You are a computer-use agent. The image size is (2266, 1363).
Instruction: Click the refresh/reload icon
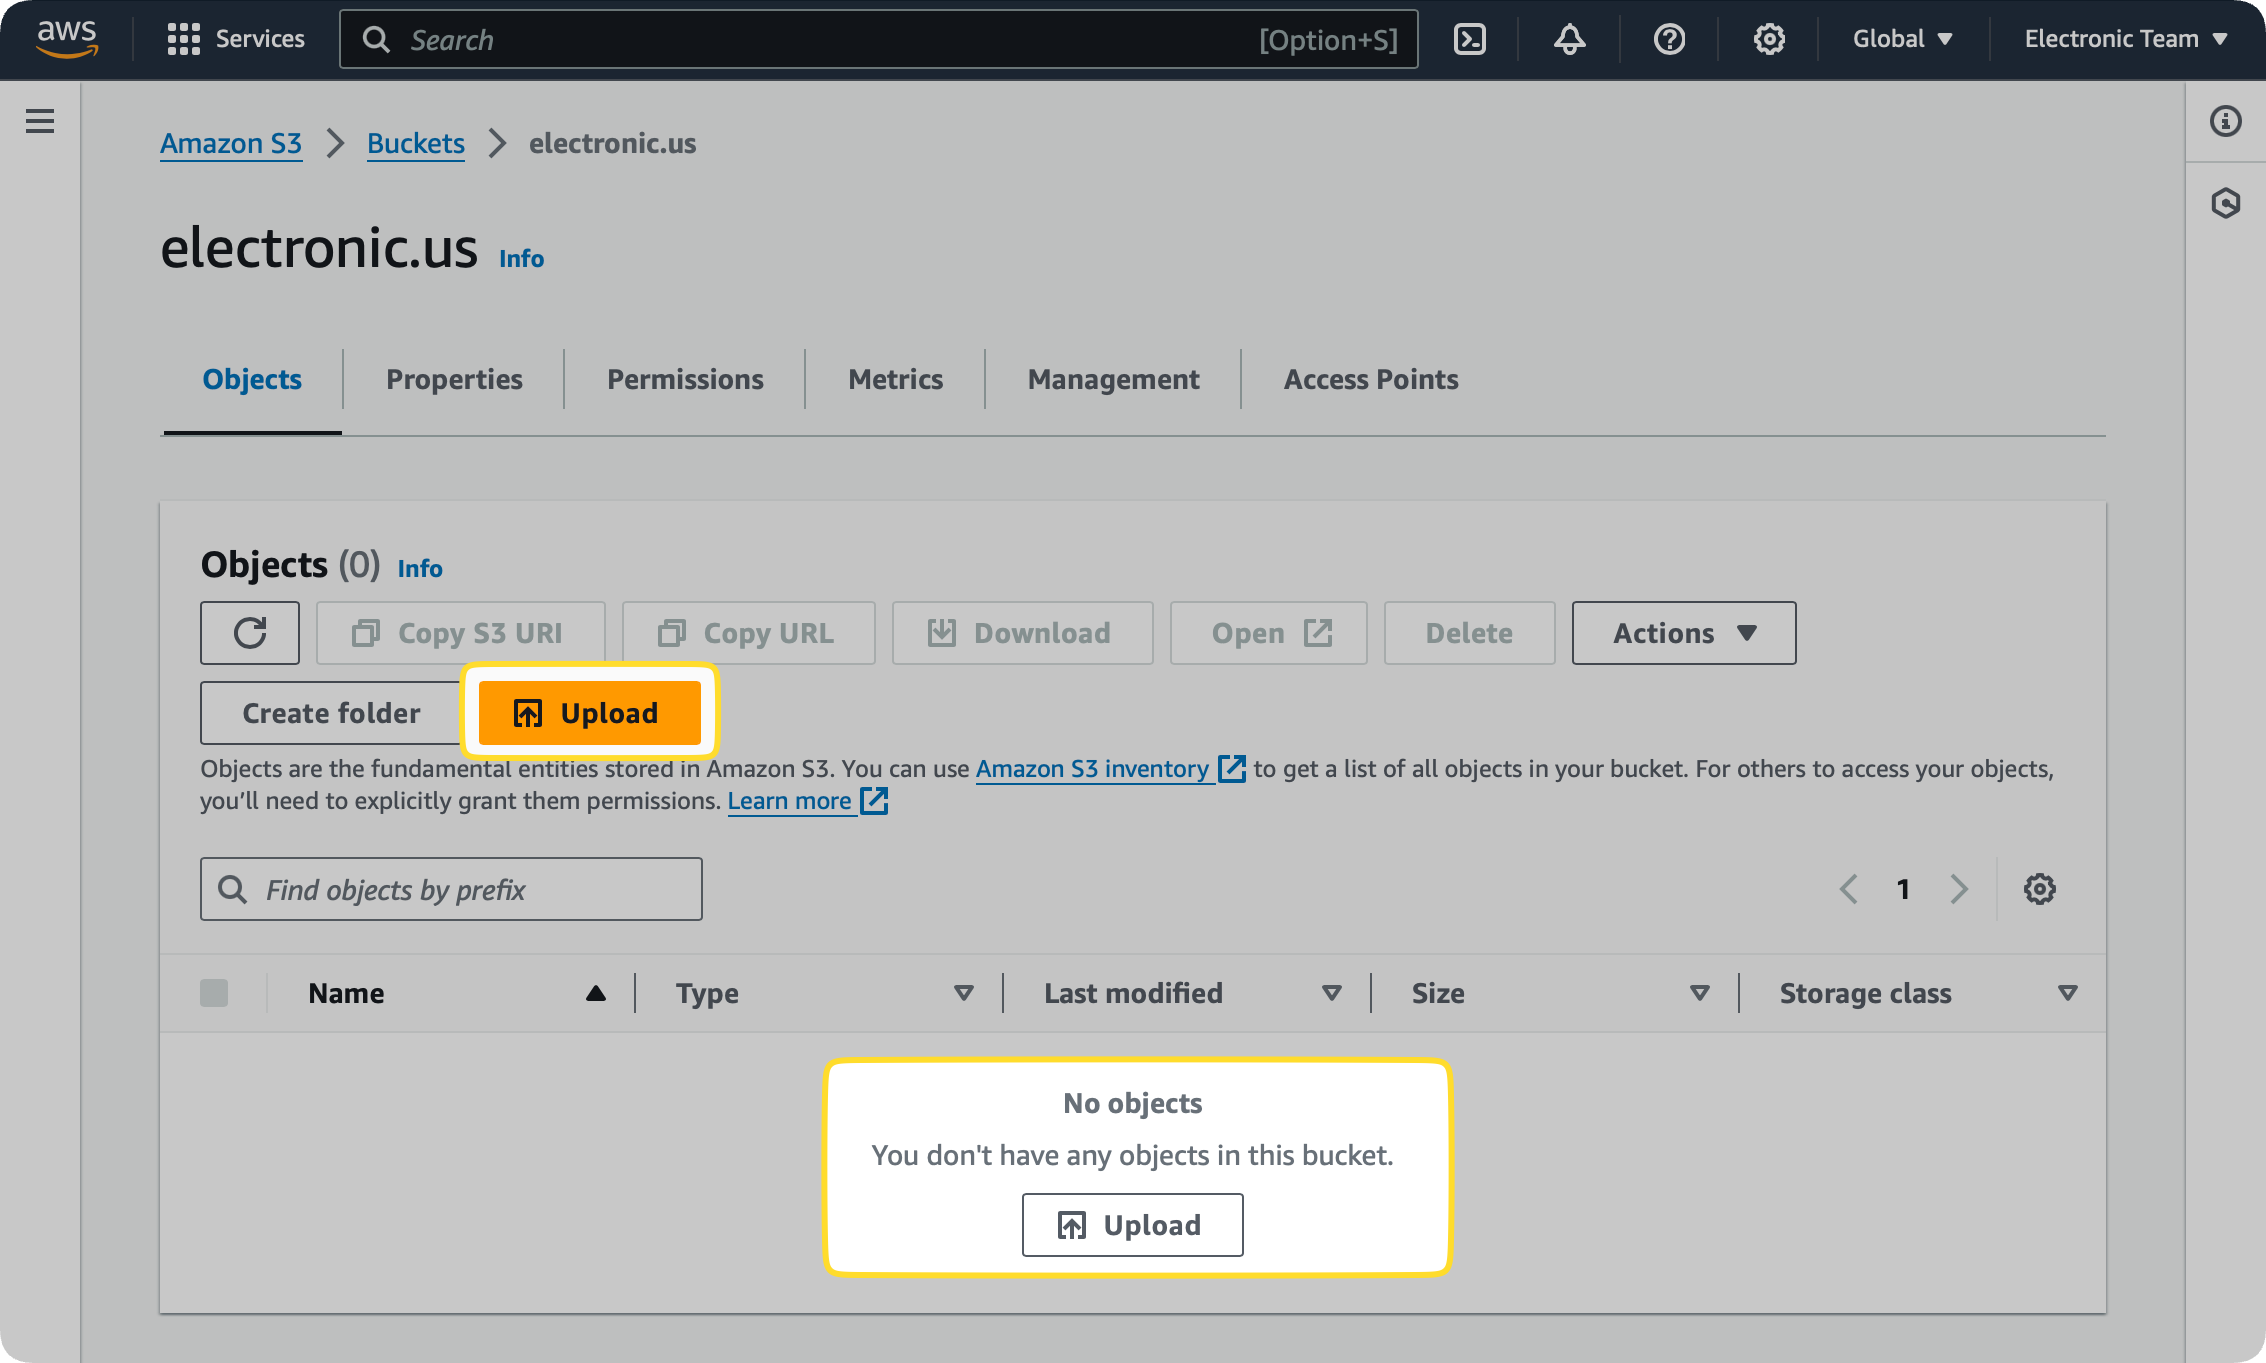pos(251,631)
